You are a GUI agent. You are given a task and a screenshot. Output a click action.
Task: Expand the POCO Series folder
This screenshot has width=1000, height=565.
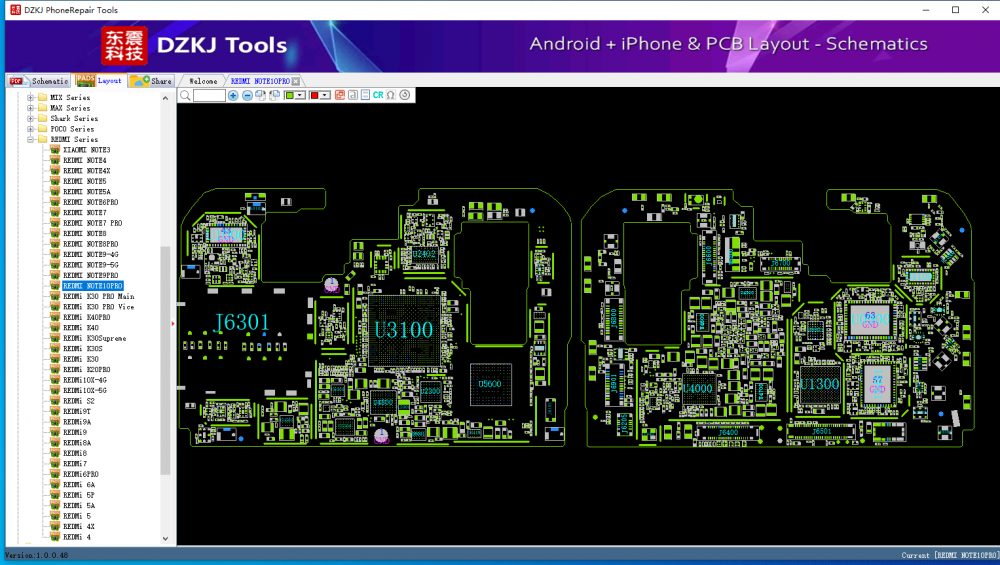30,129
